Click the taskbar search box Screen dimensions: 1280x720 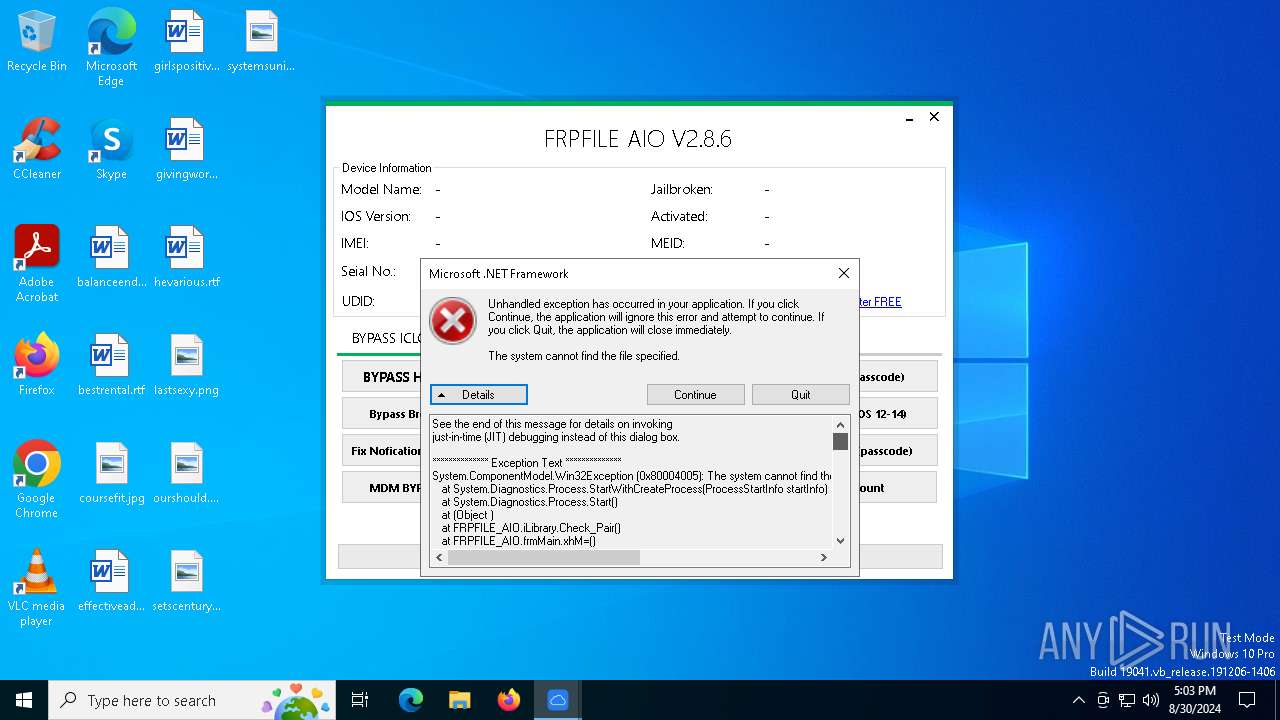click(194, 700)
